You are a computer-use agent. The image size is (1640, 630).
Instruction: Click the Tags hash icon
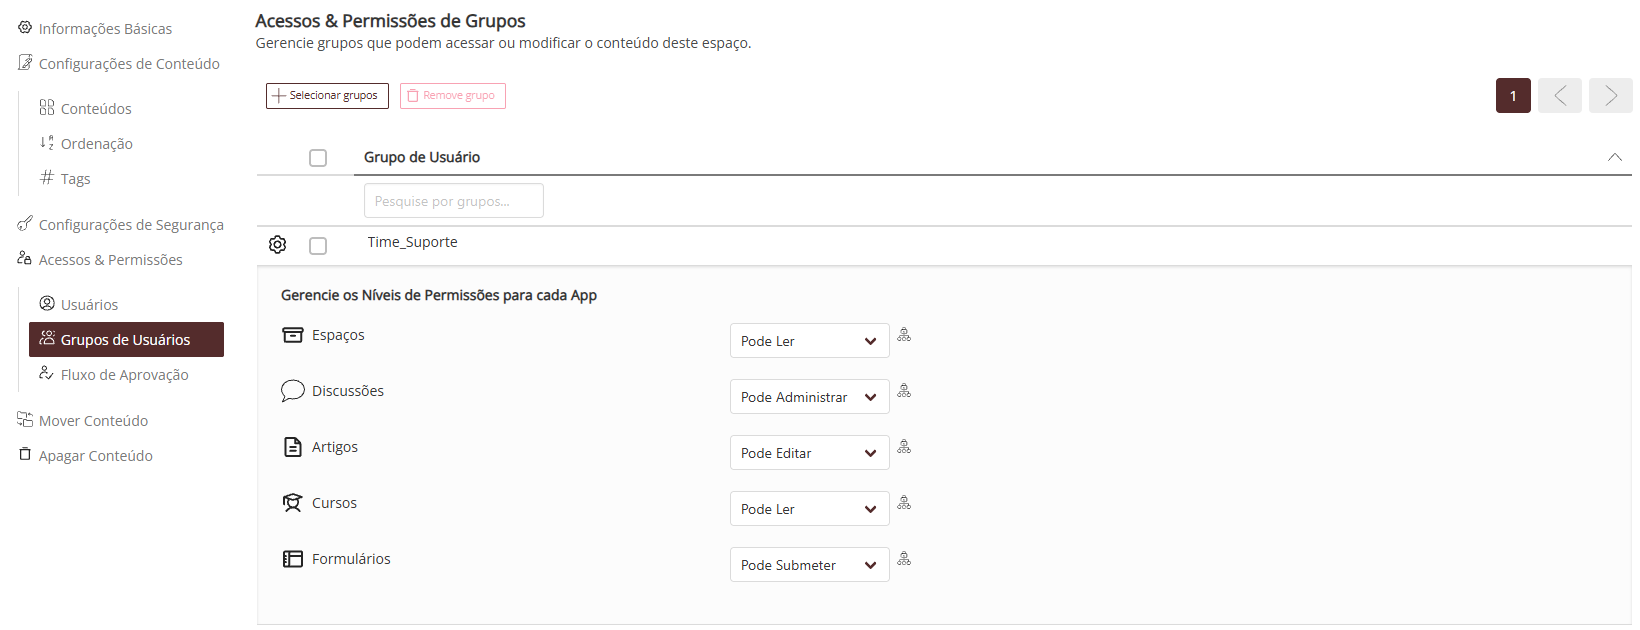[47, 177]
